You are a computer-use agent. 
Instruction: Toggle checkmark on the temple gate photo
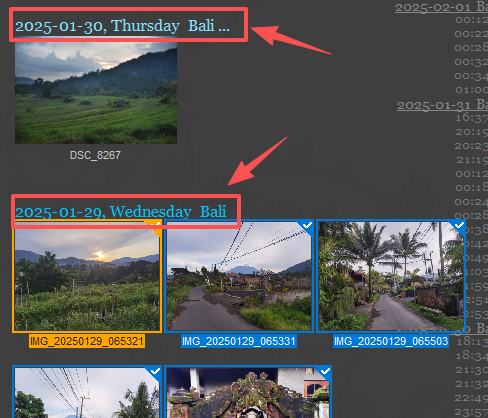(x=325, y=371)
